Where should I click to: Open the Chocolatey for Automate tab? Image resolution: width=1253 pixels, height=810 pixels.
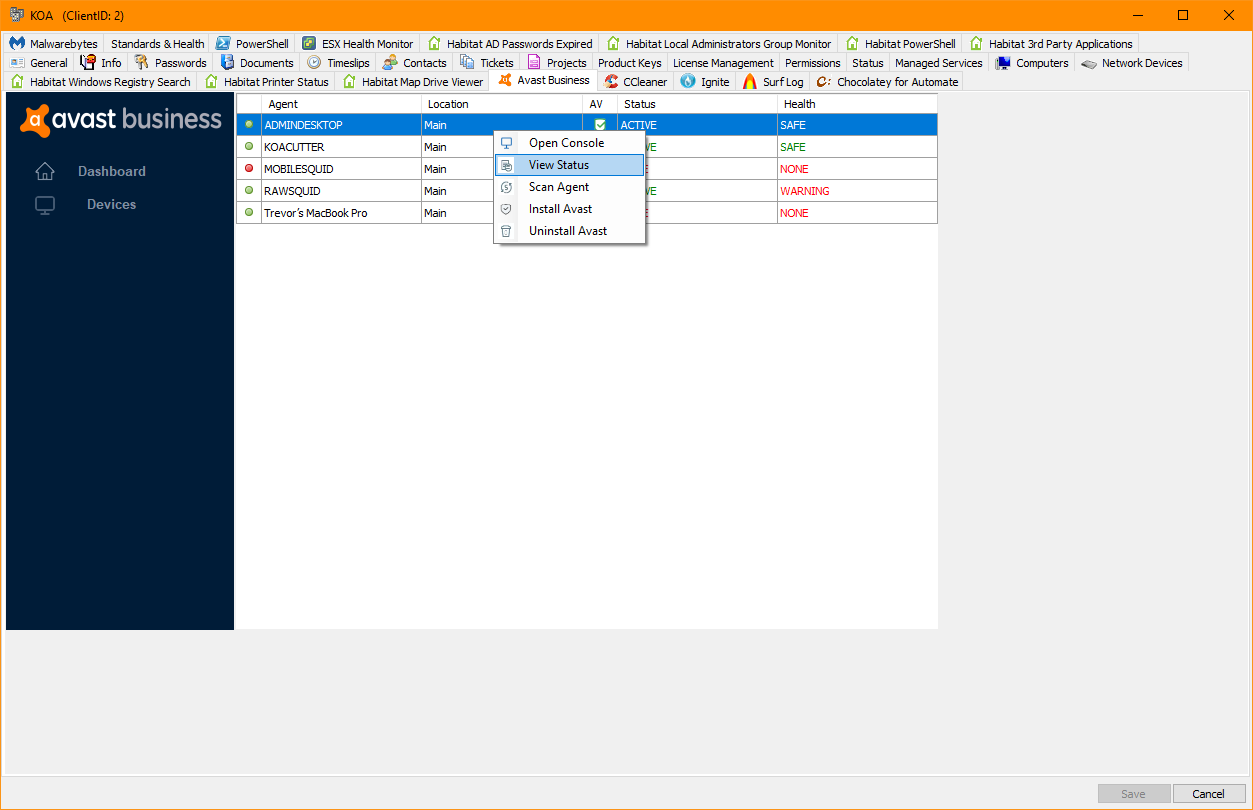pyautogui.click(x=888, y=82)
